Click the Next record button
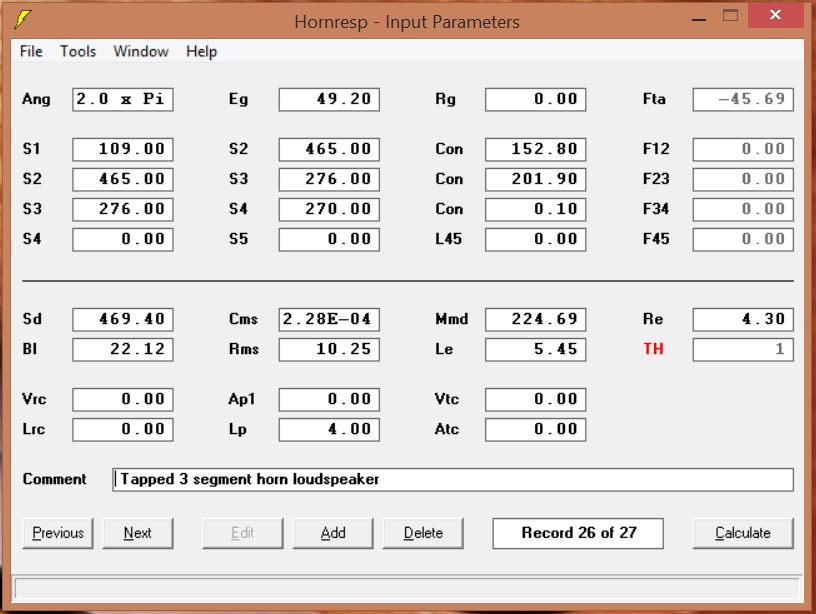Screen dimensions: 816x614 (138, 533)
